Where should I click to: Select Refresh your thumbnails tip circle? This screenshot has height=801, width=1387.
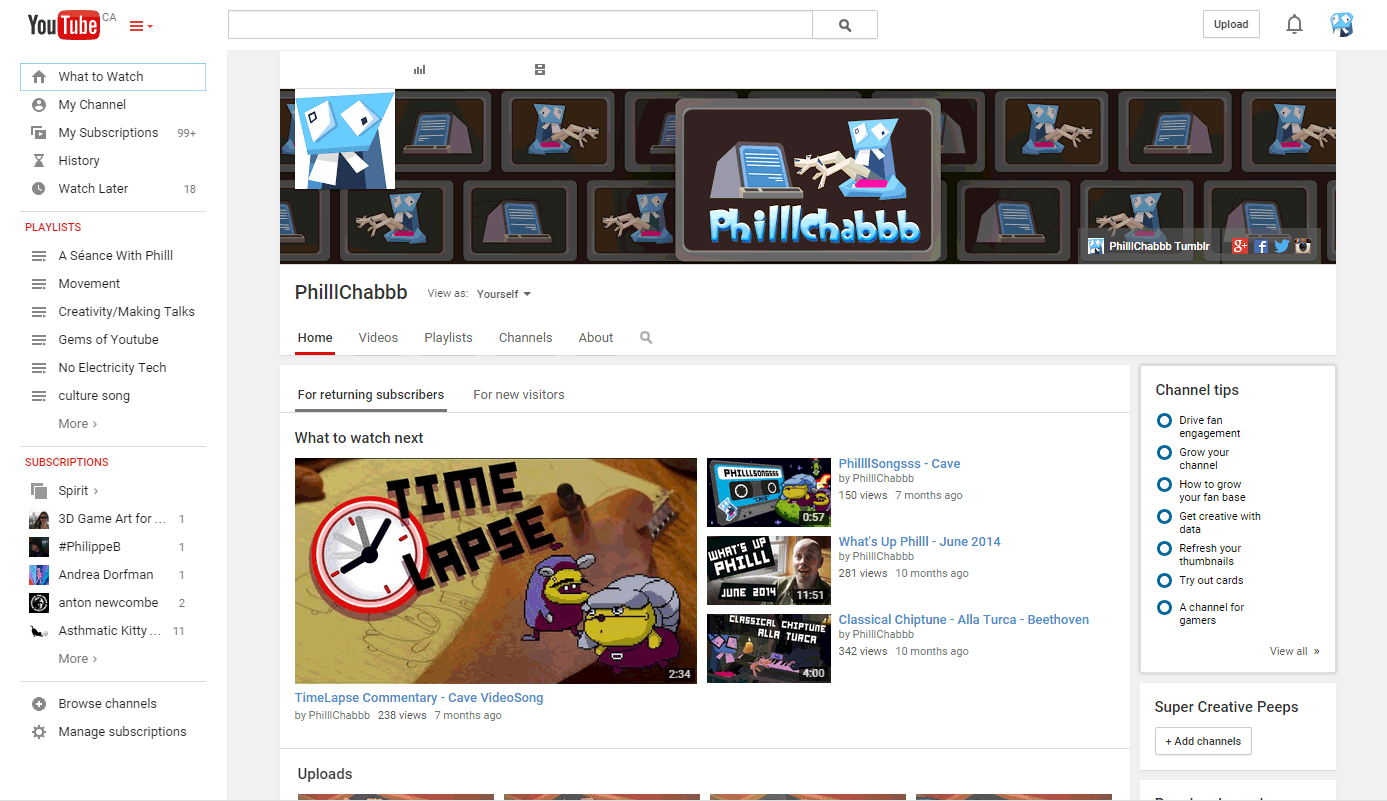(1164, 549)
